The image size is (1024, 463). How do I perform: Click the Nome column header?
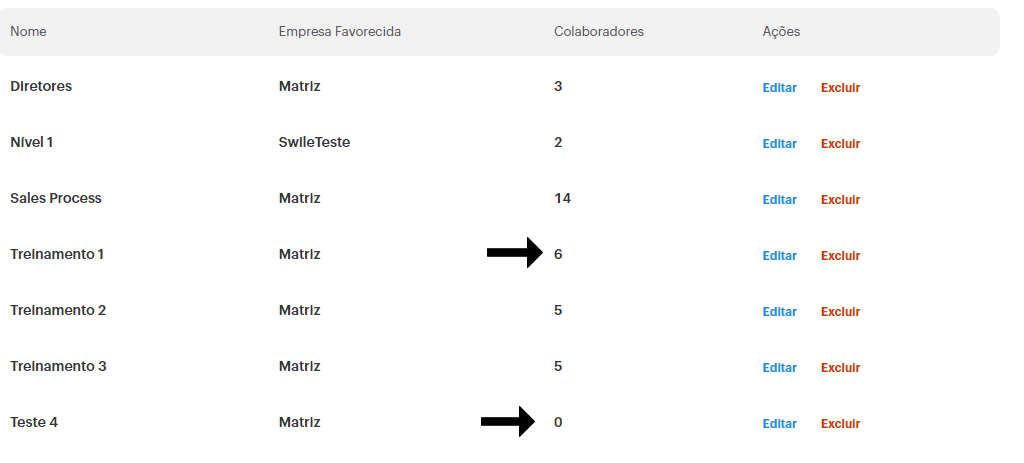point(28,31)
